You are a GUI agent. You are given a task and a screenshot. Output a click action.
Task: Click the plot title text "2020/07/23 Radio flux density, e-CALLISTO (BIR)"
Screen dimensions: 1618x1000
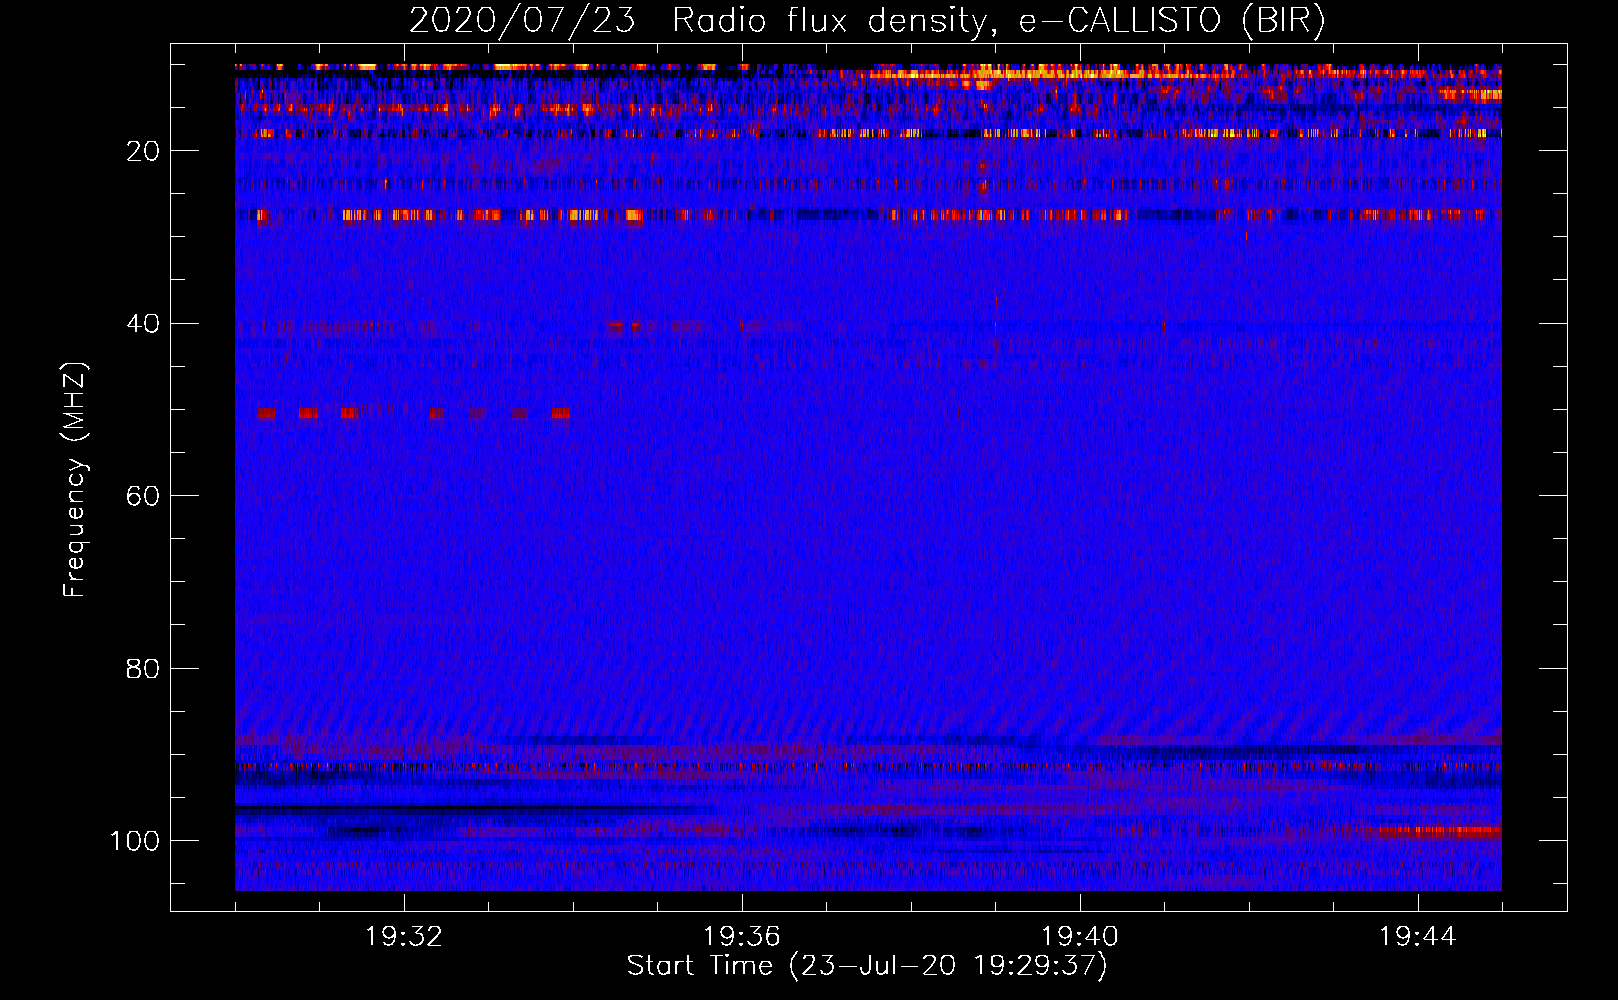click(x=867, y=21)
